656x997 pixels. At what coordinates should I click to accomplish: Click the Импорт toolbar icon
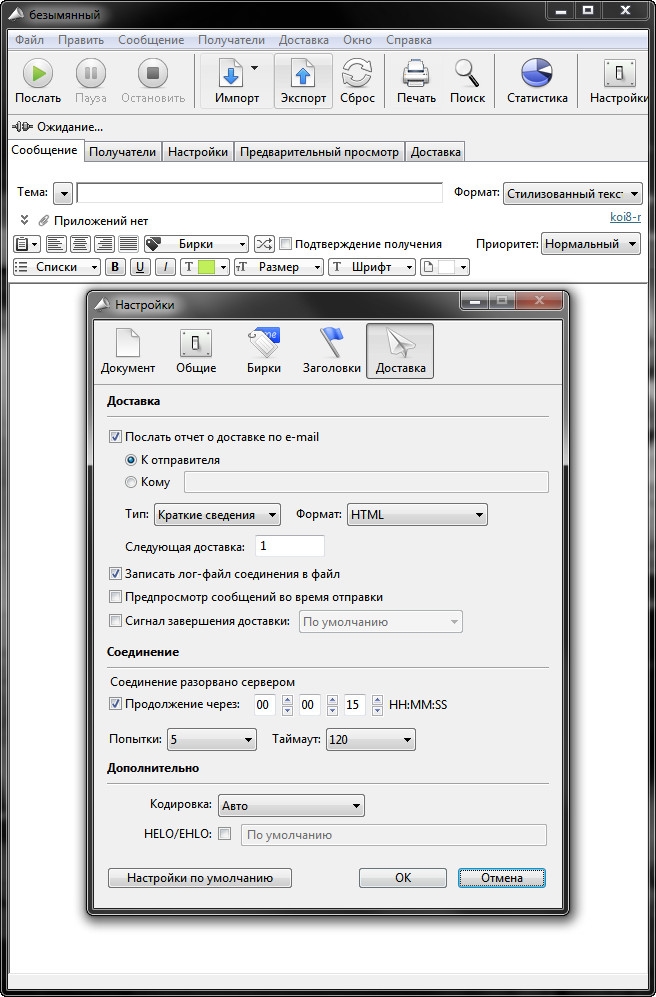pos(231,74)
